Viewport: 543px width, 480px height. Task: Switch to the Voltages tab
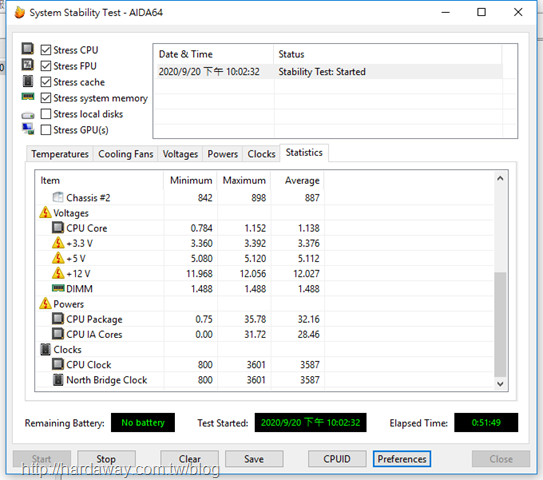(x=180, y=154)
